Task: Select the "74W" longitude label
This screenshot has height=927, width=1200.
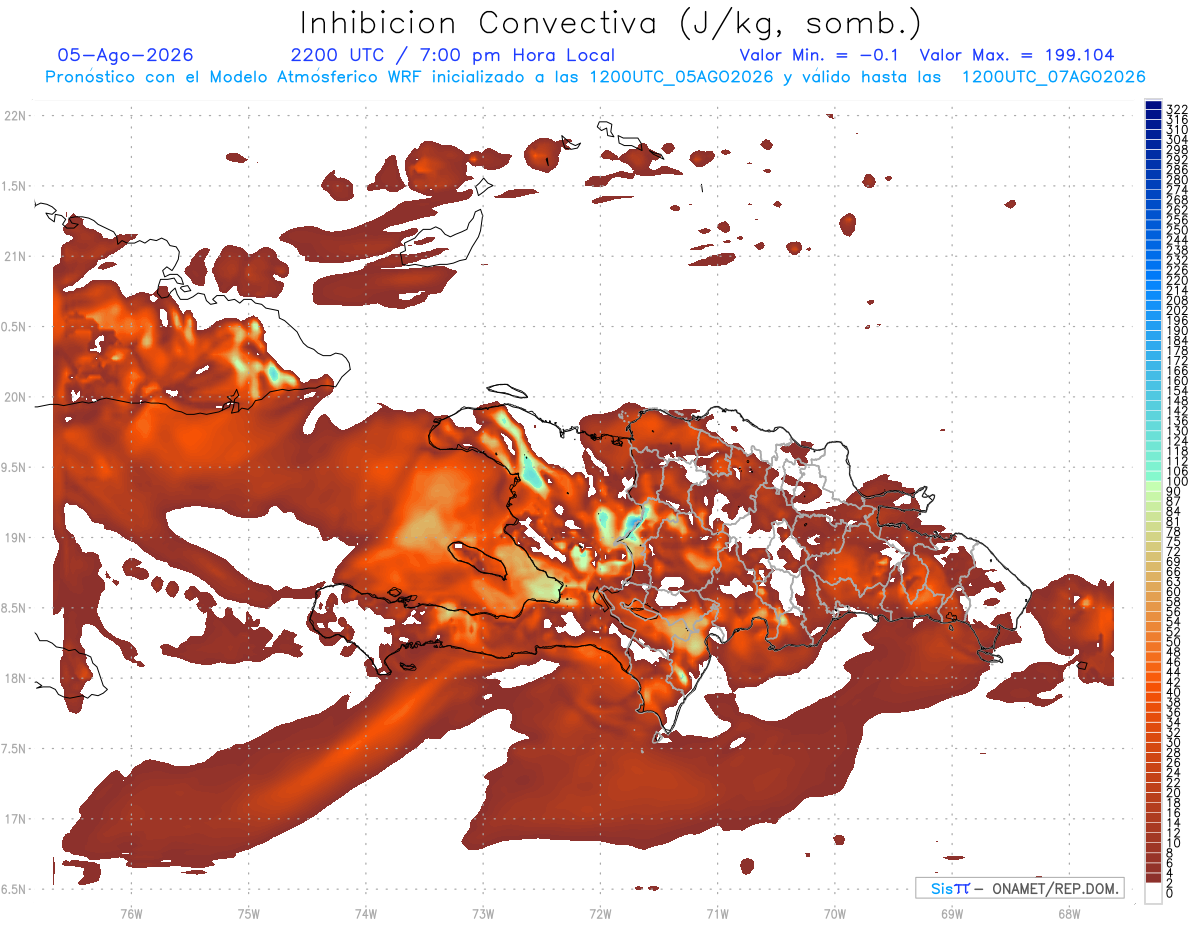Action: tap(365, 913)
